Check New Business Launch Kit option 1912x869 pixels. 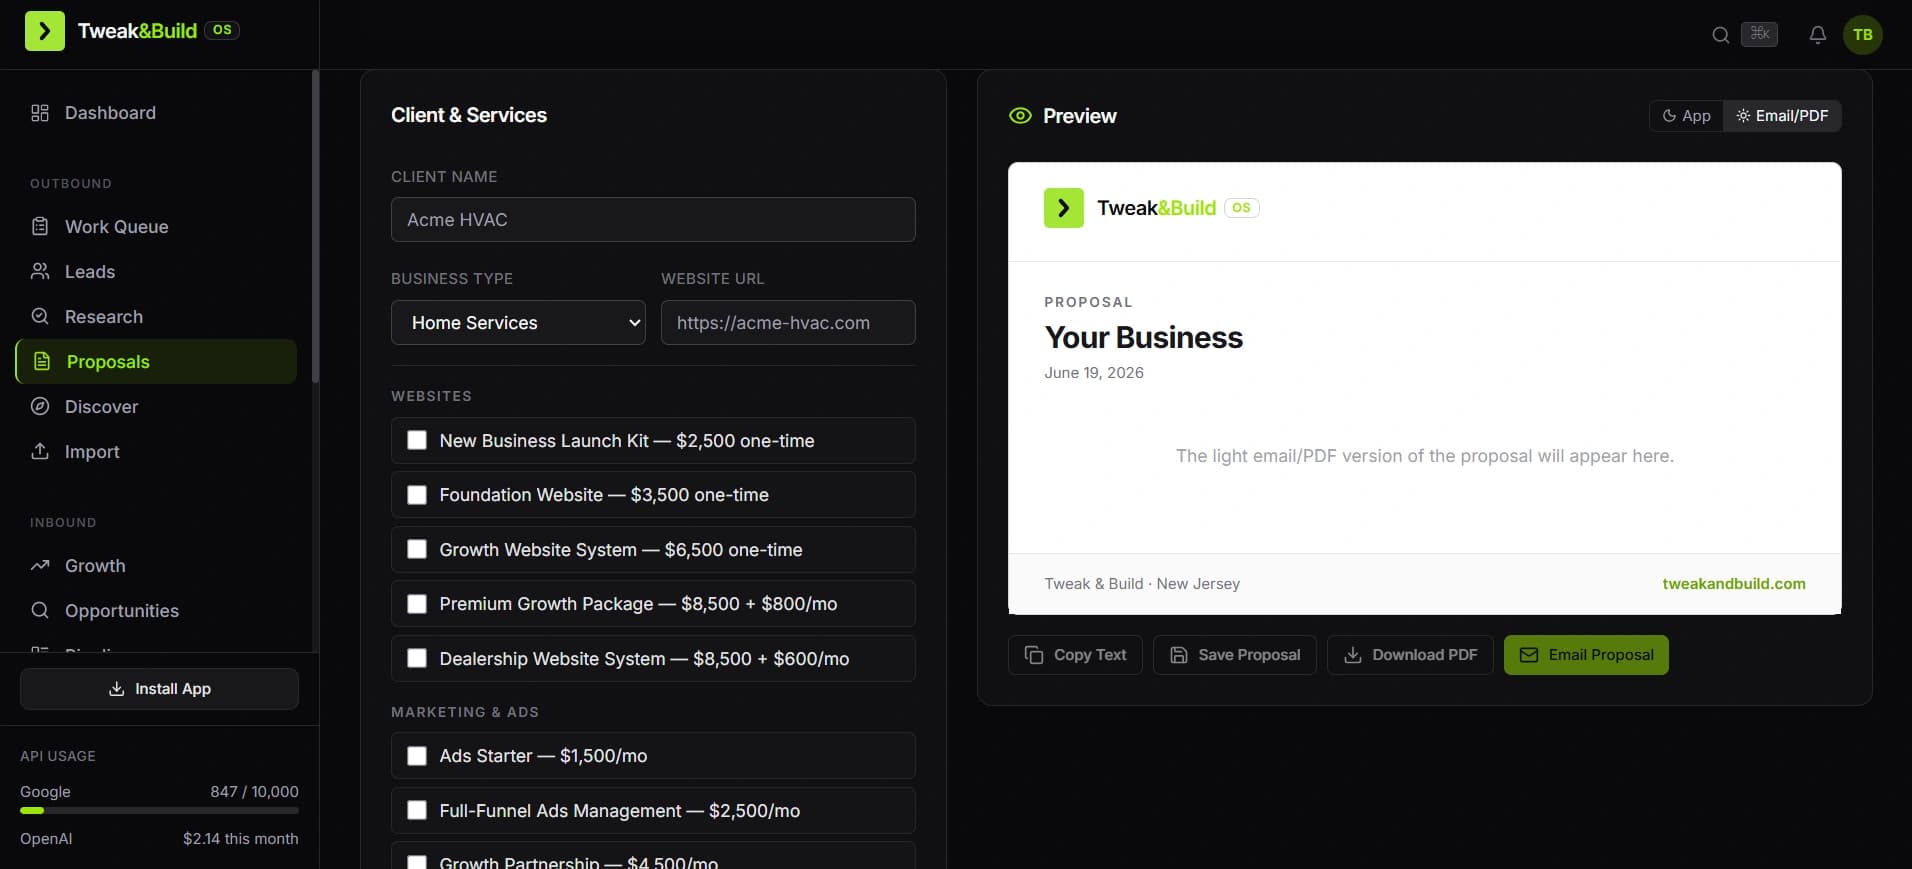click(417, 440)
